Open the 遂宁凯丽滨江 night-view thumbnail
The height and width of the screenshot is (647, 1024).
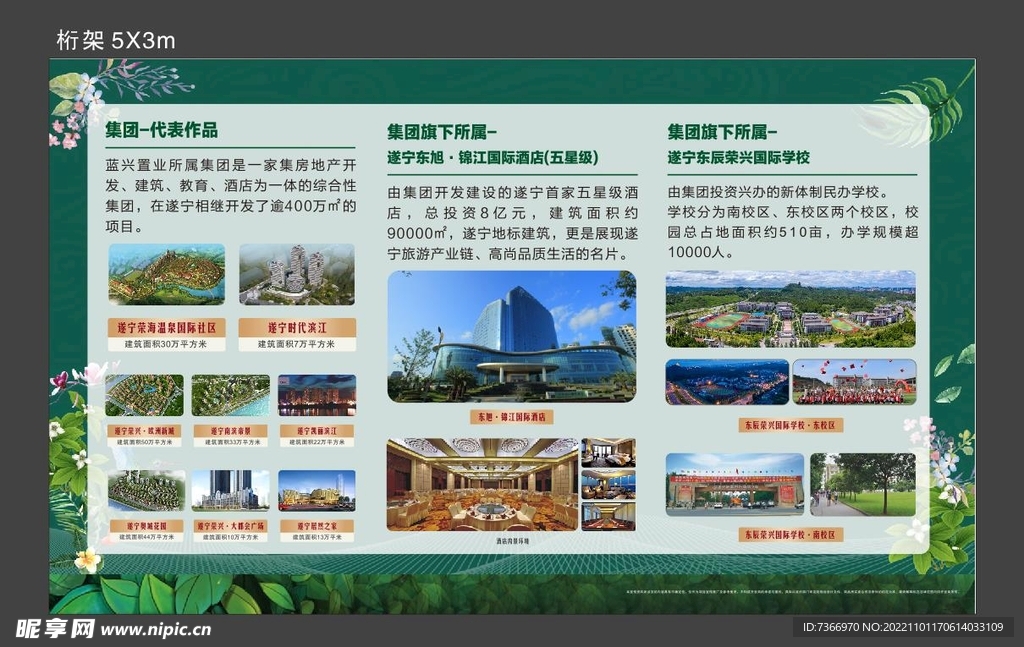317,395
